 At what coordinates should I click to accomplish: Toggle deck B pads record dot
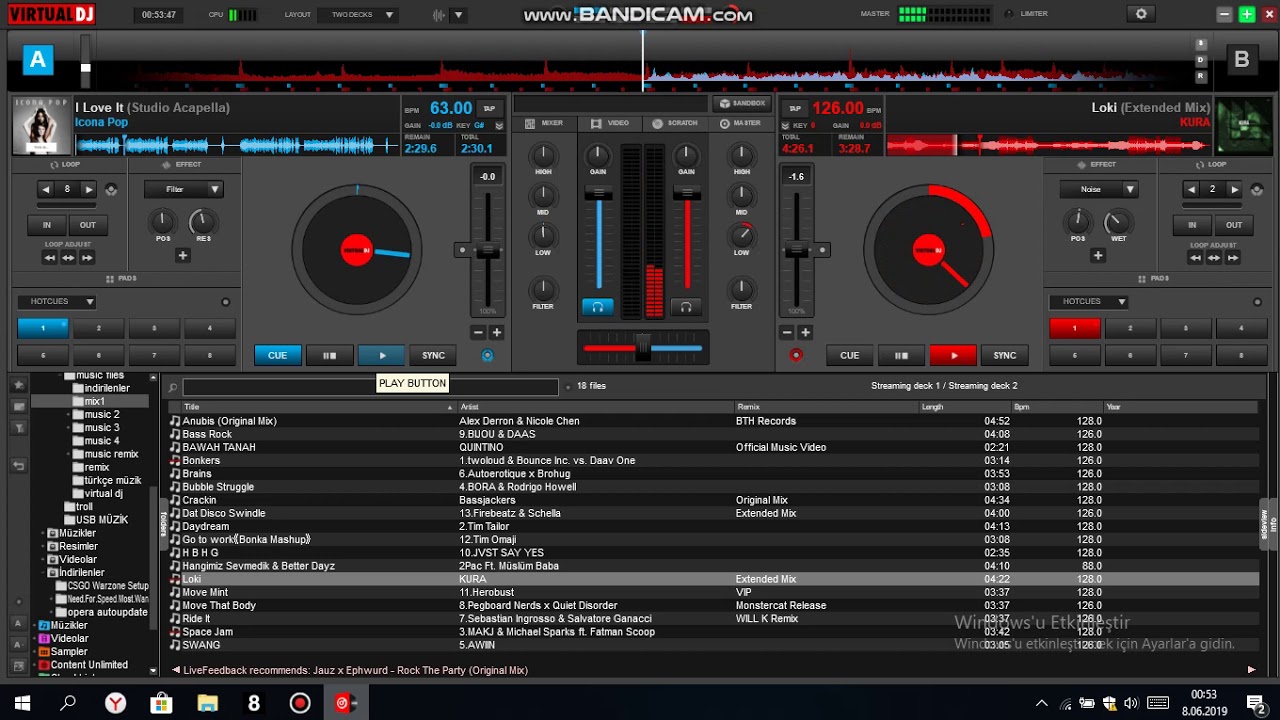click(1257, 302)
